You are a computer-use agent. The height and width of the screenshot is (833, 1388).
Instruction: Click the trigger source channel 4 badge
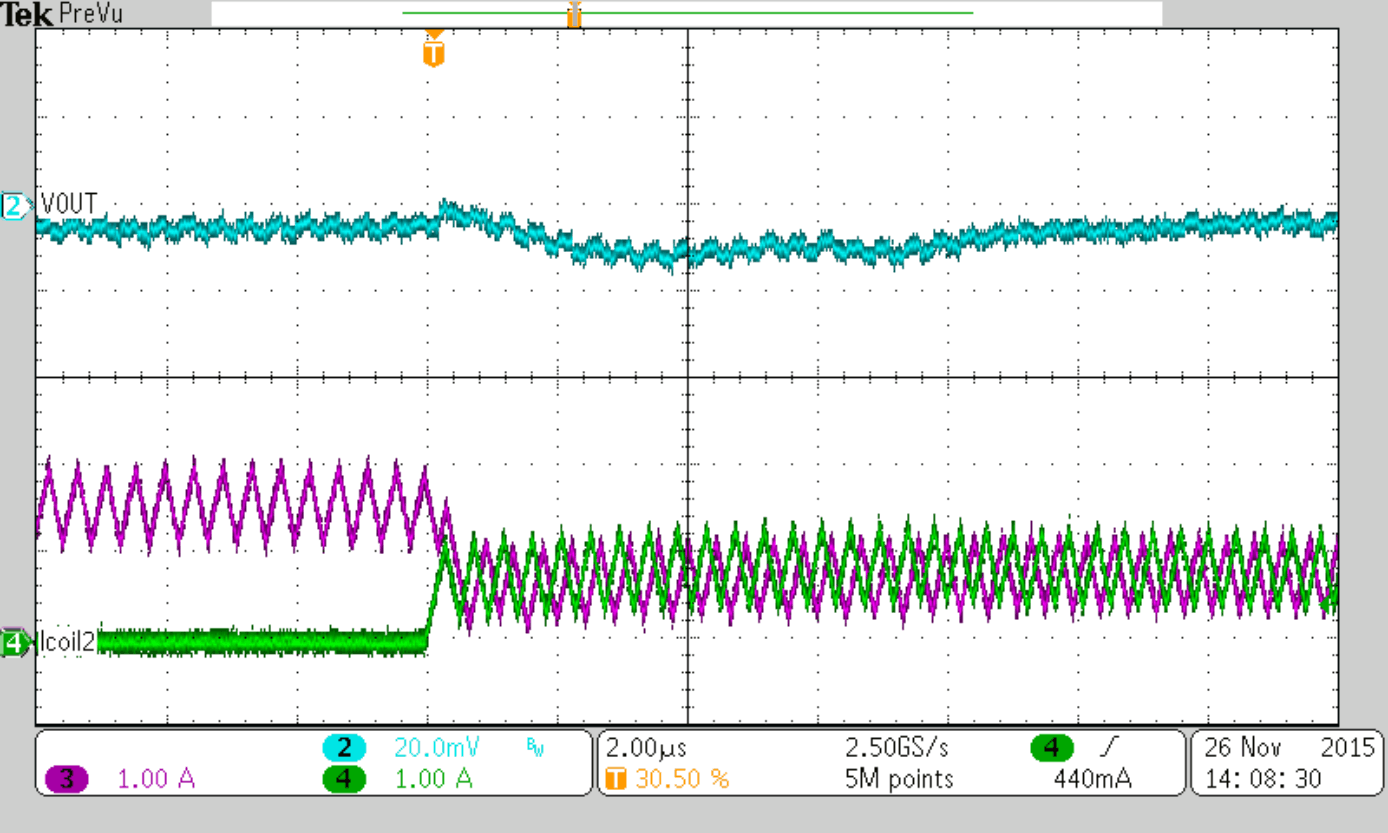click(1053, 748)
